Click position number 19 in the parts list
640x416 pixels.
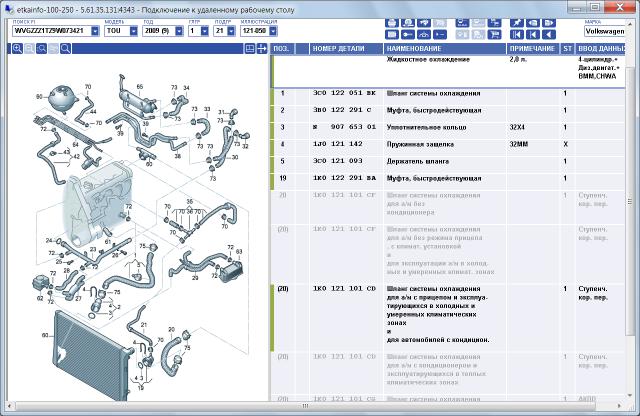(x=282, y=178)
